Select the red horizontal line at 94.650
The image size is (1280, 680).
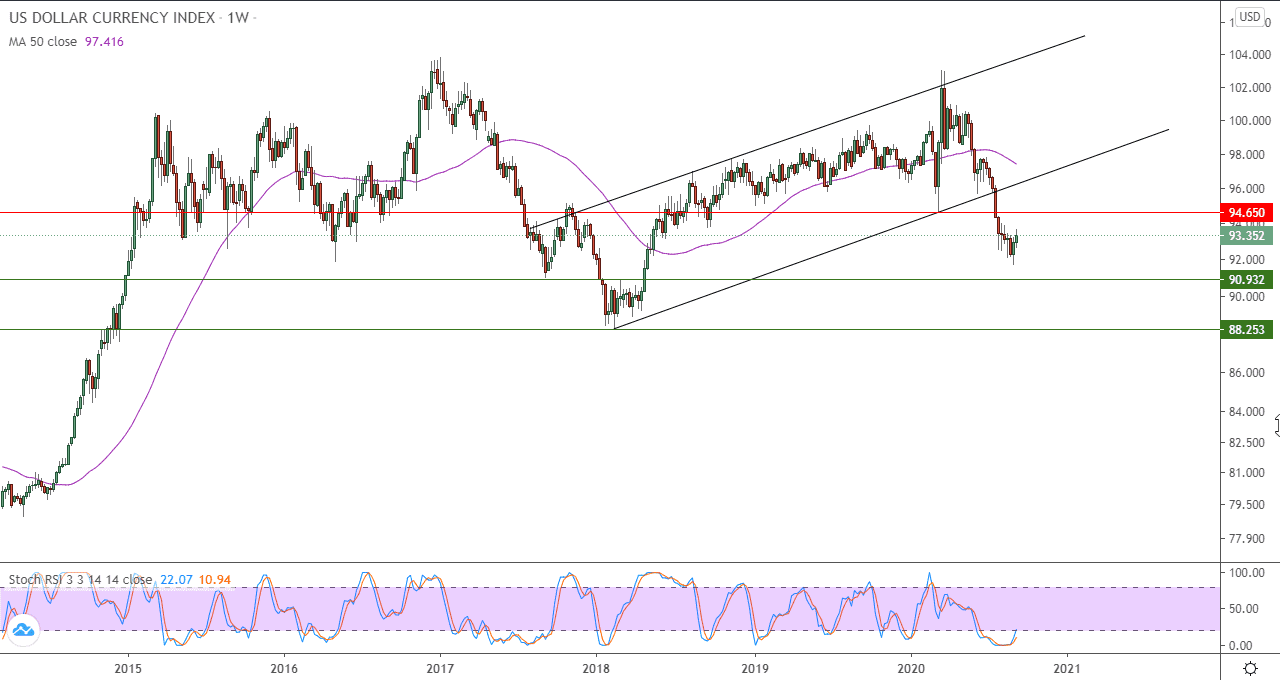tap(608, 213)
